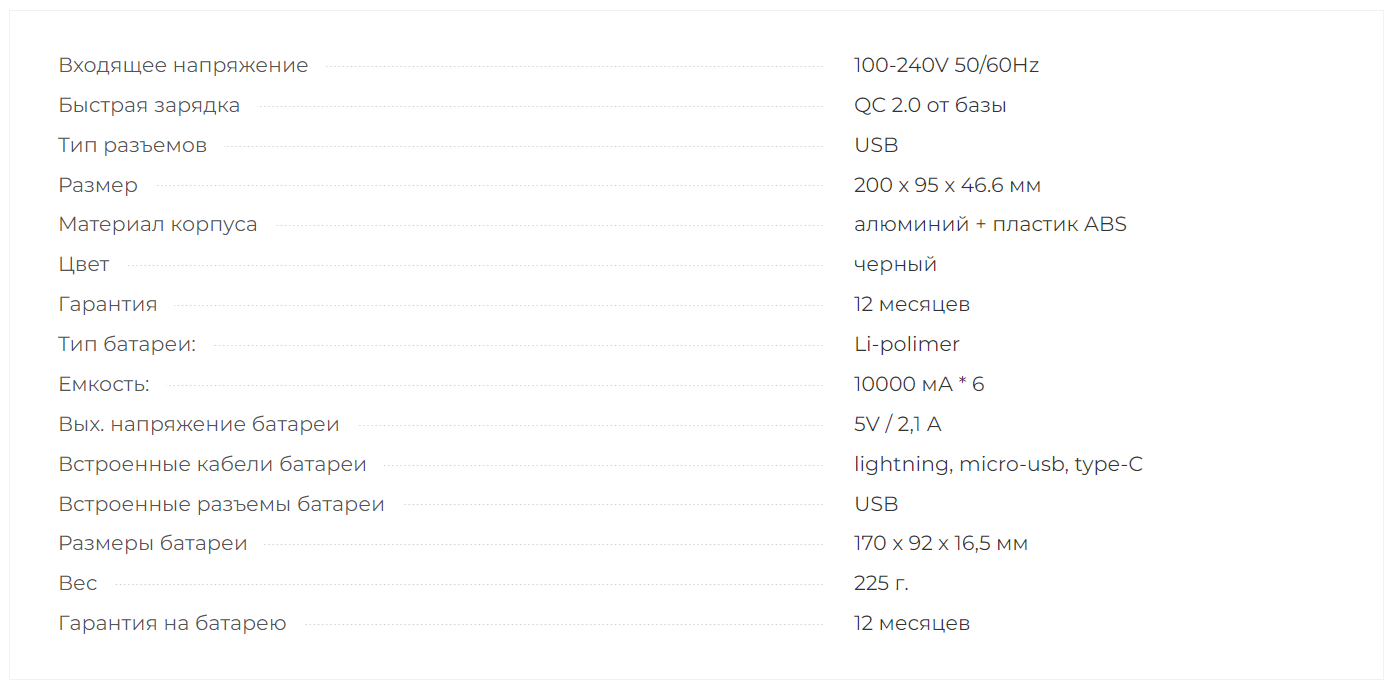Click the "5V / 2,1 A" value

(897, 425)
